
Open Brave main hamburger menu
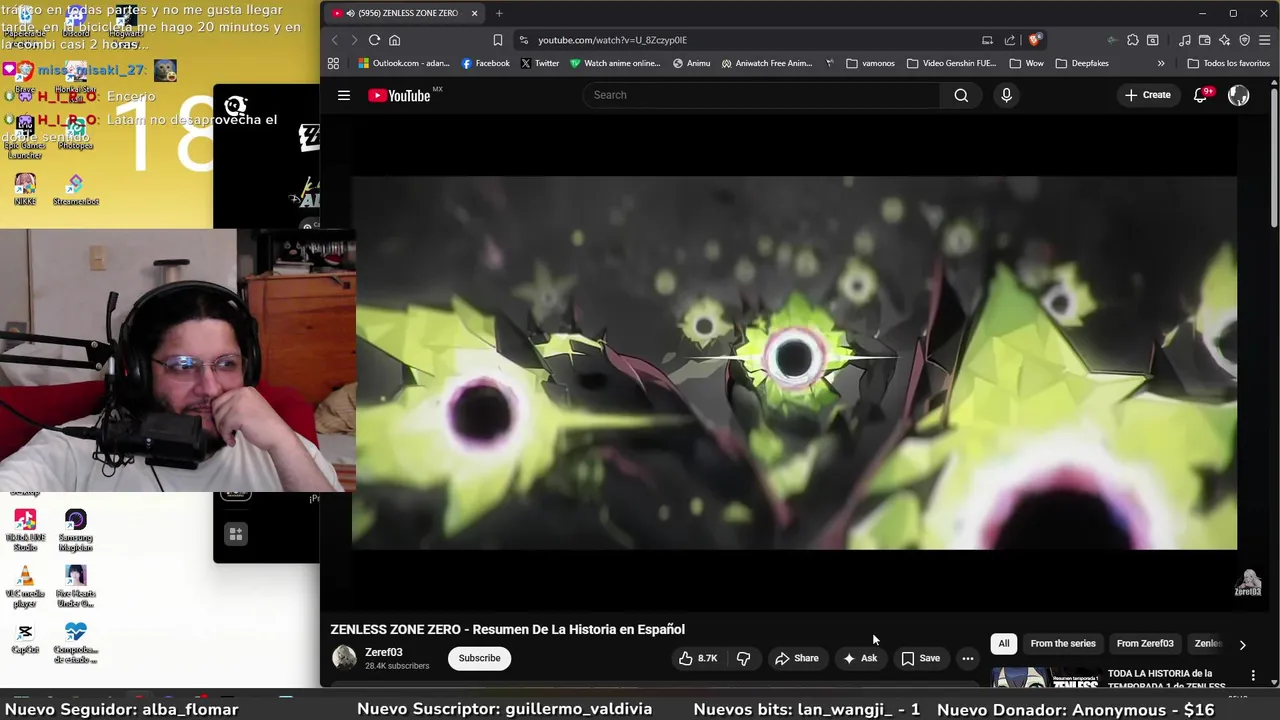[x=1265, y=40]
